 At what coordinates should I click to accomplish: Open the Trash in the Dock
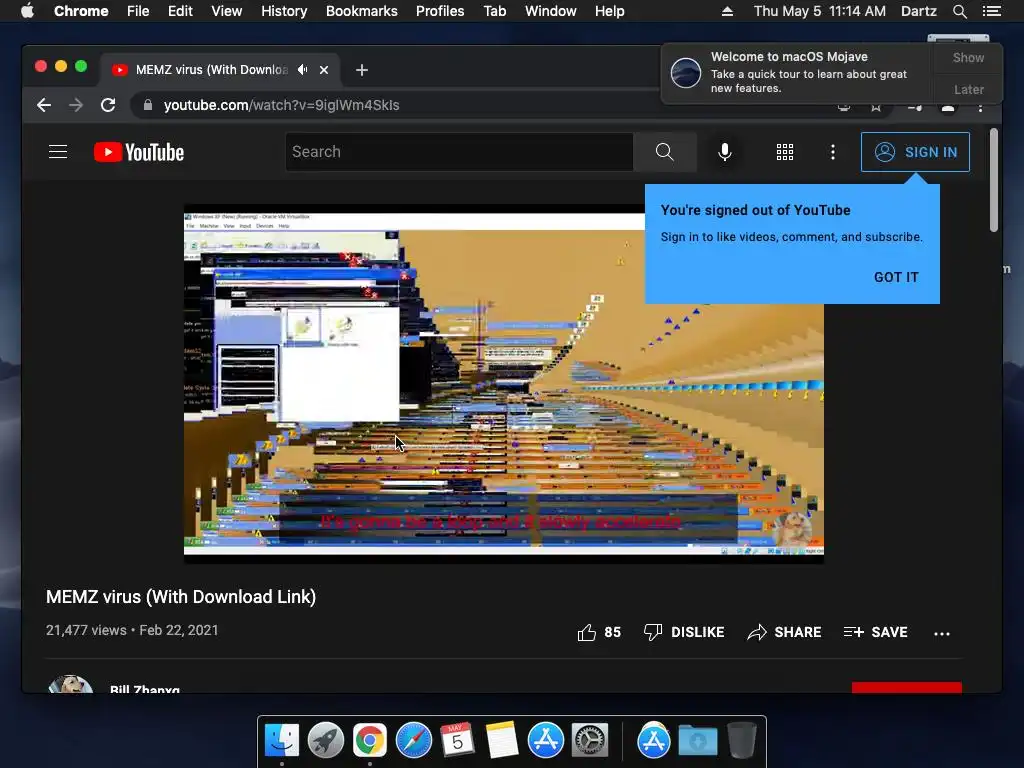coord(741,740)
